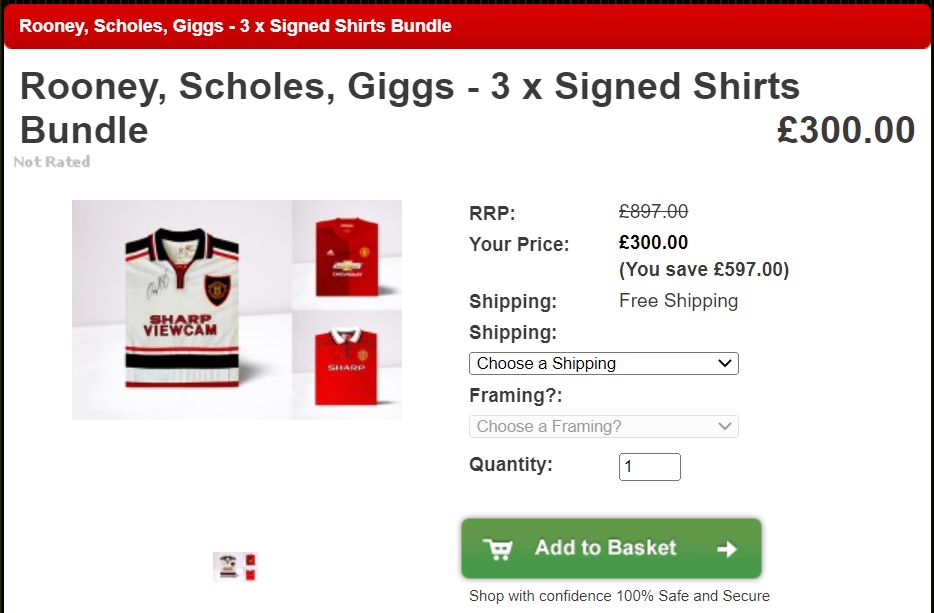This screenshot has height=613, width=934.
Task: Focus the Quantity input field
Action: 649,467
